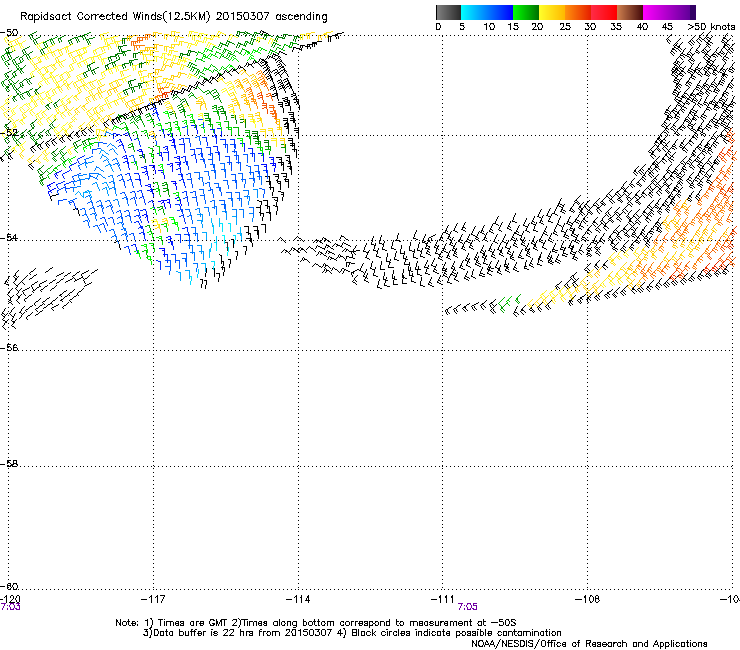
Task: Click the legend tick label '40'
Action: 642,27
